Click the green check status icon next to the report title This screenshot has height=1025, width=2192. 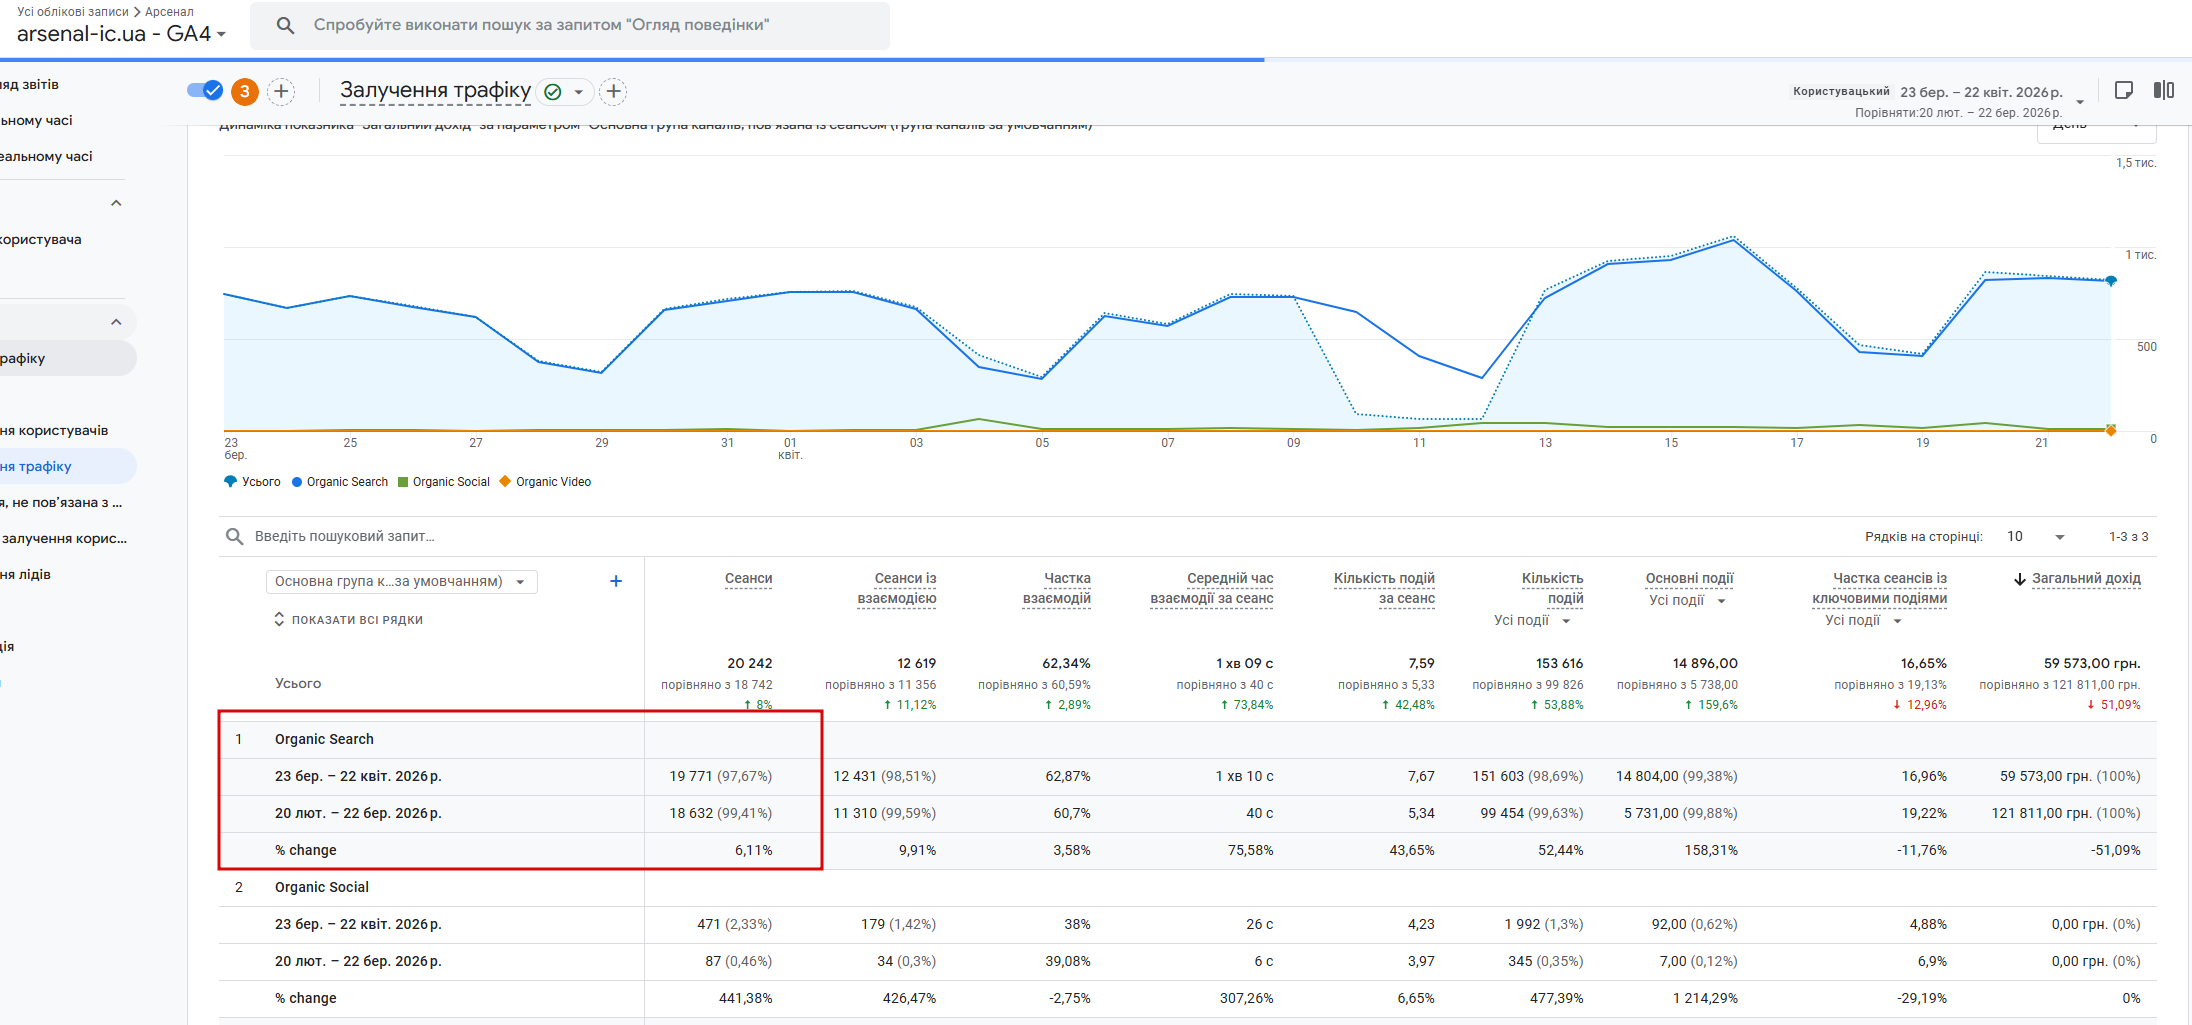coord(552,92)
